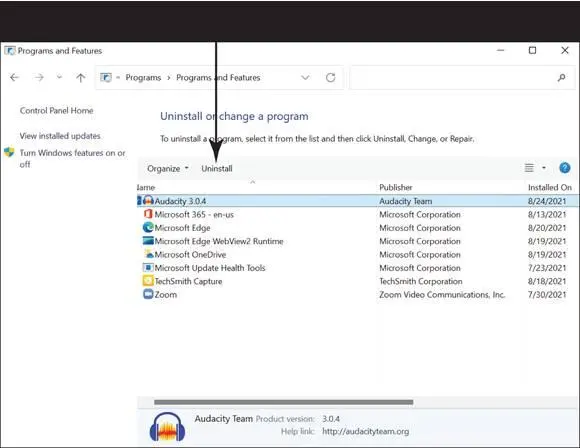Select Microsoft 365 - en-us entry
The width and height of the screenshot is (580, 448).
[194, 215]
